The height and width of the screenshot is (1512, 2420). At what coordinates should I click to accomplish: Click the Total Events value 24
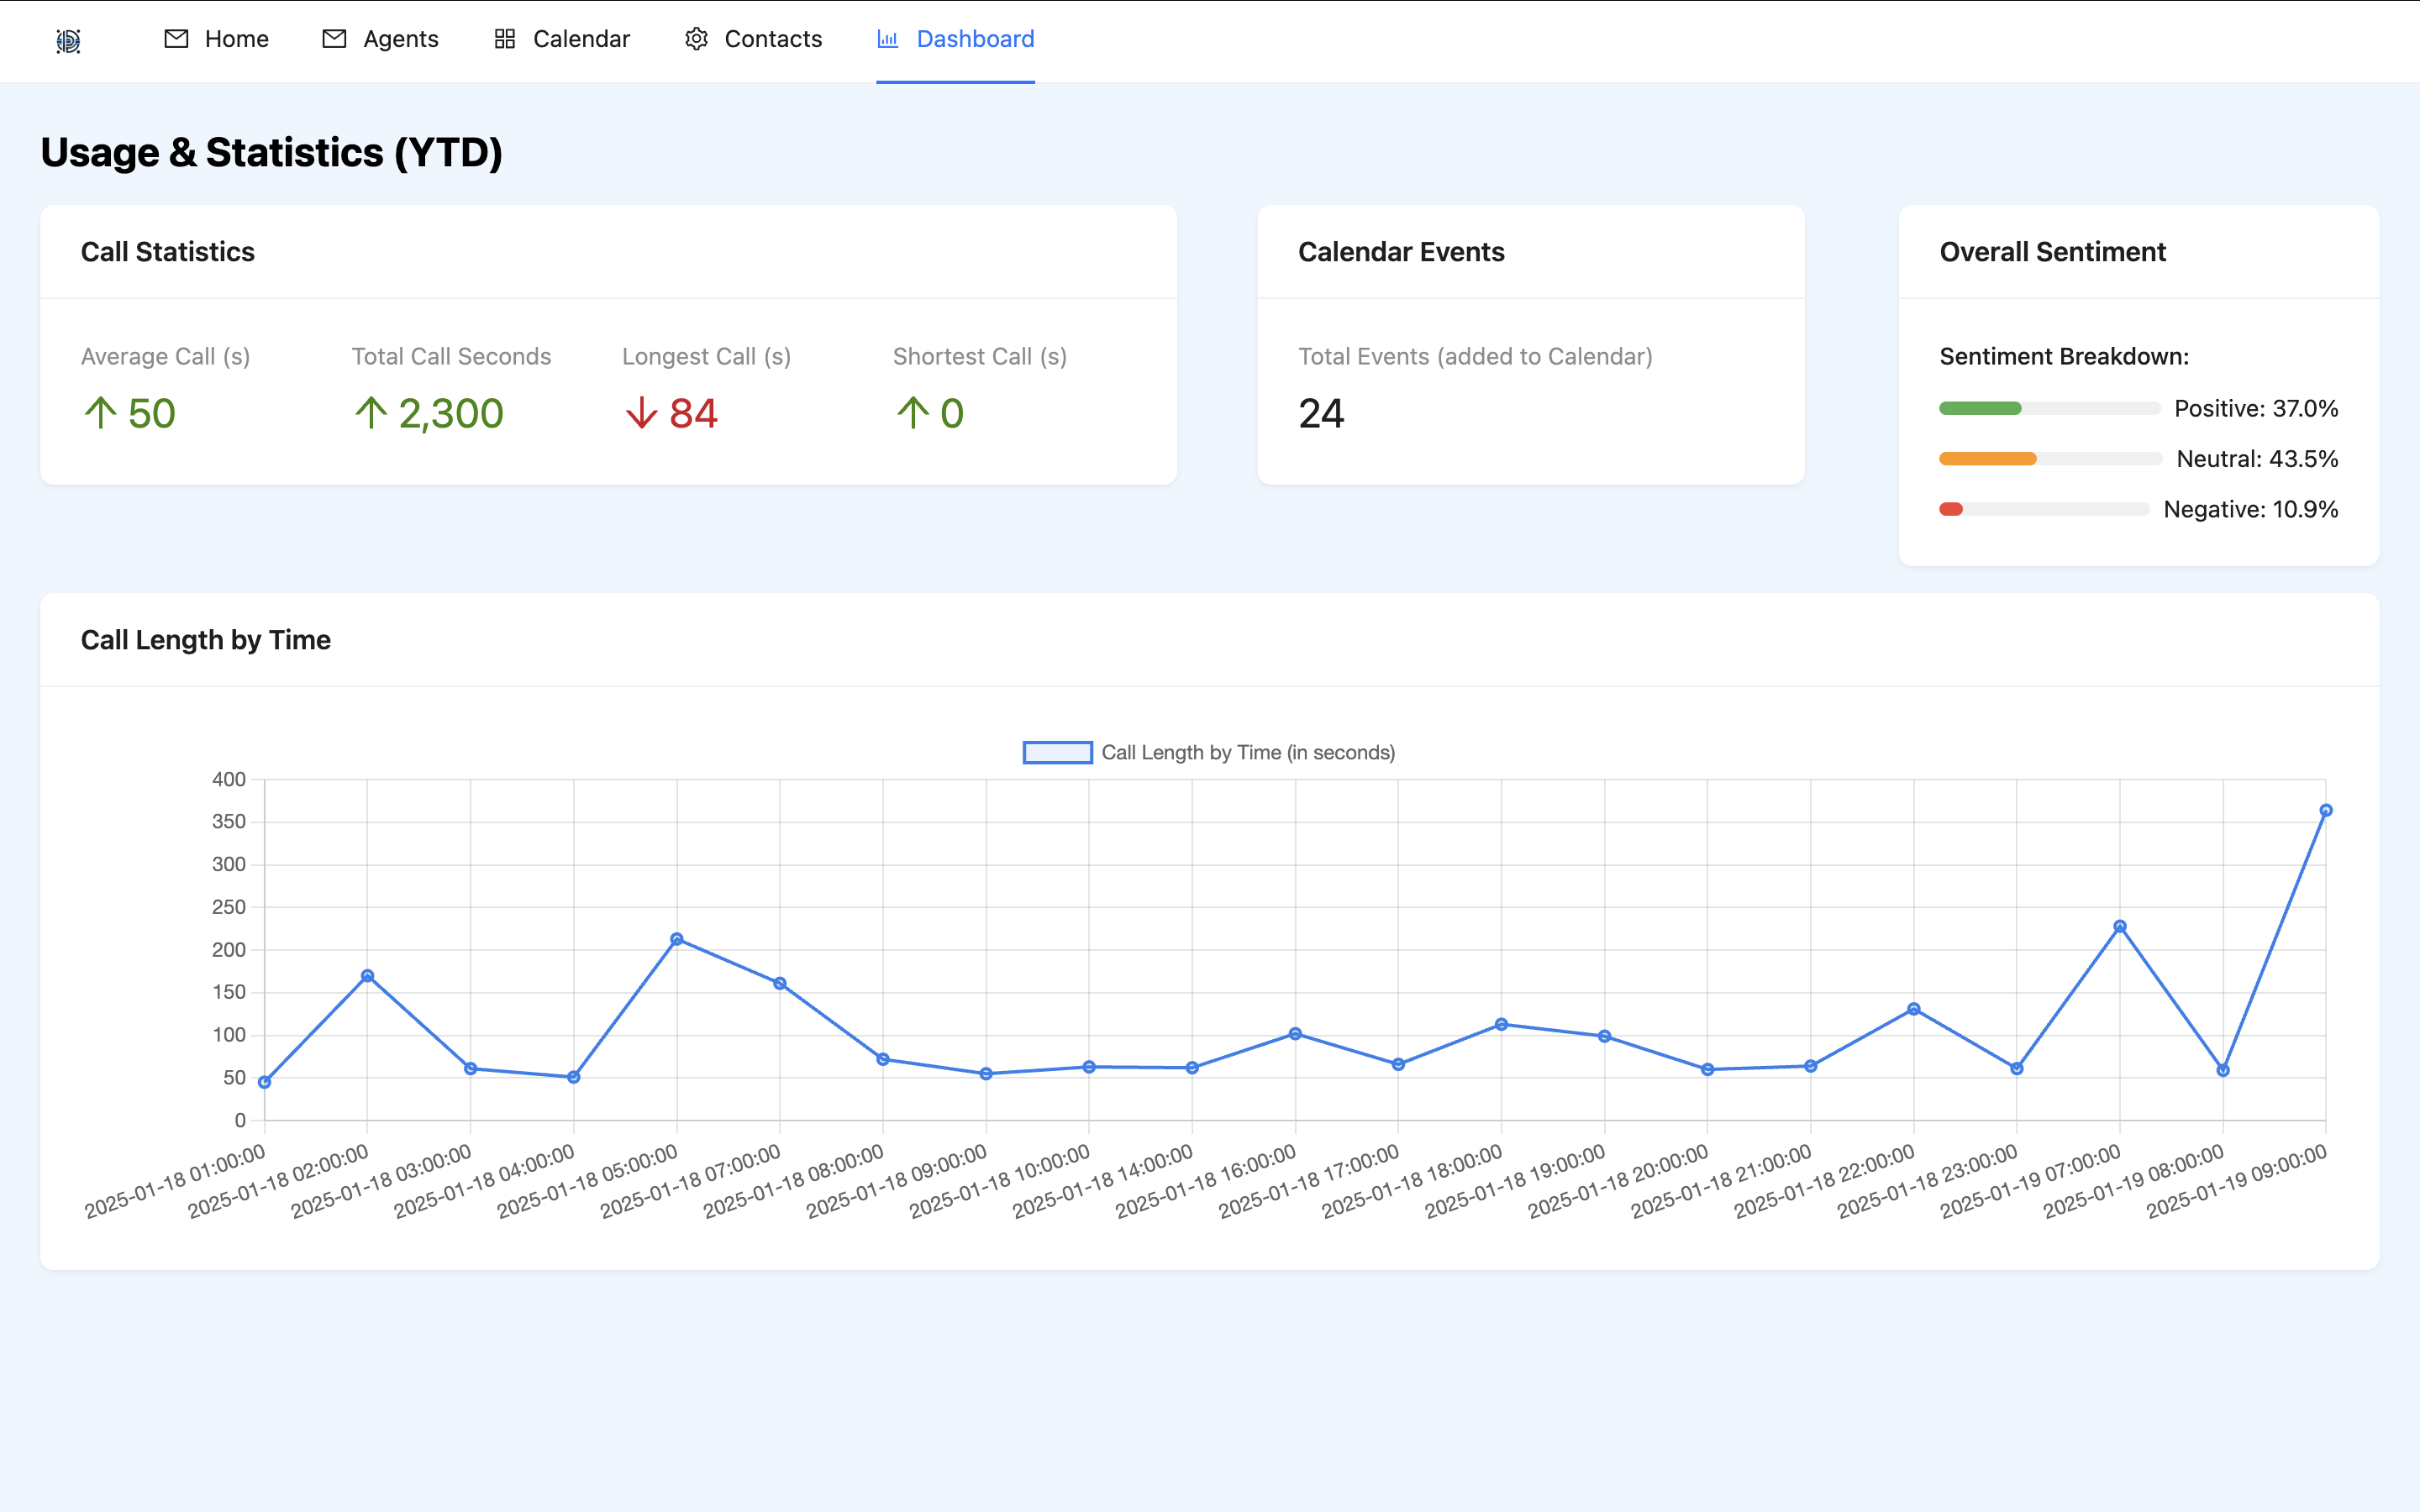(1320, 413)
